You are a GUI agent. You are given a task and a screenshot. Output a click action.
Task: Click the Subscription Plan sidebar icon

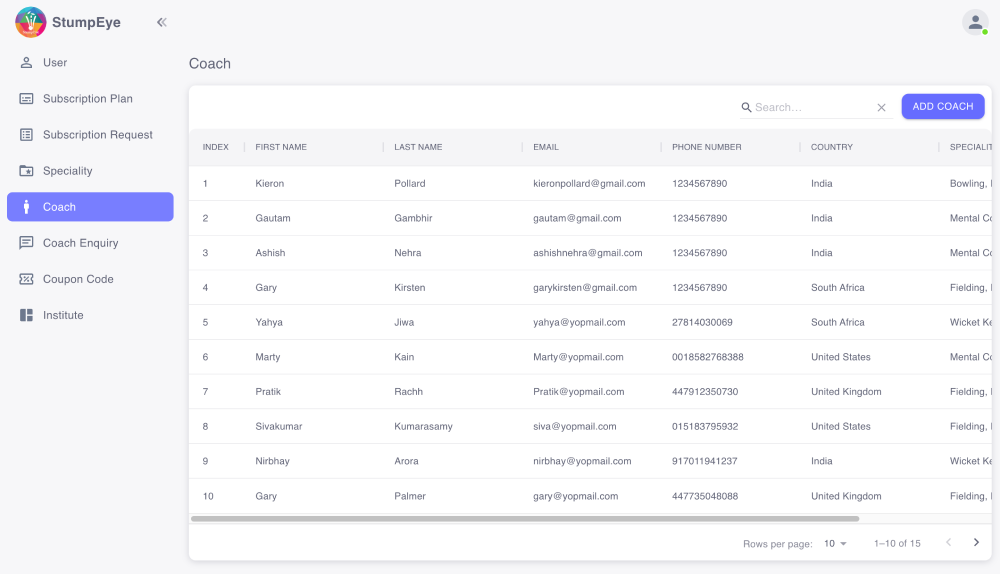26,99
